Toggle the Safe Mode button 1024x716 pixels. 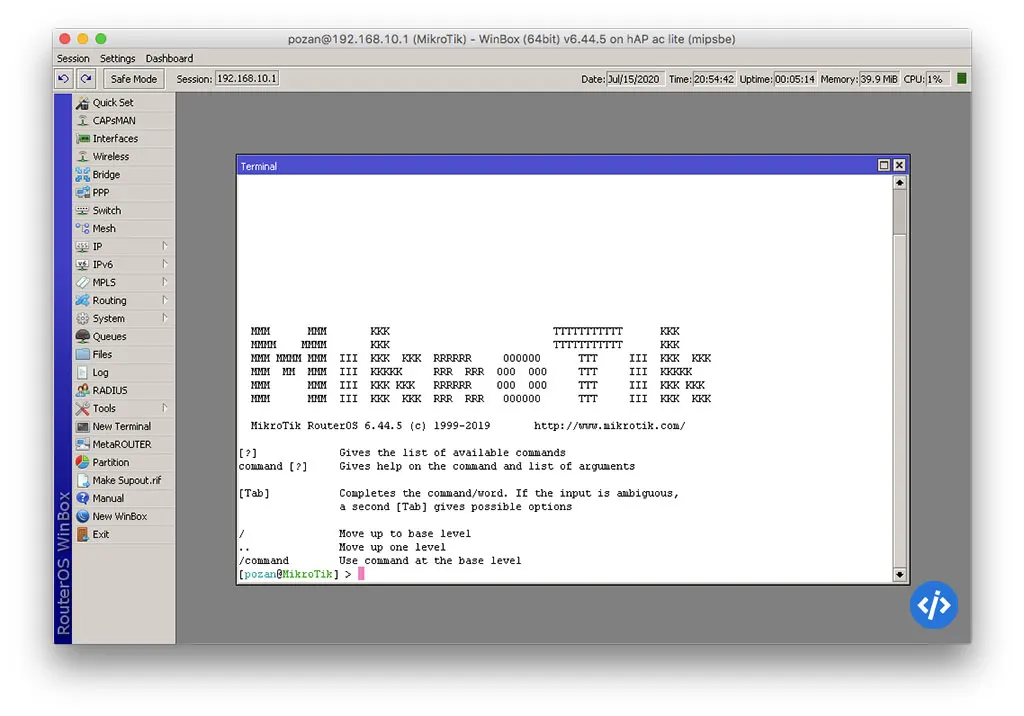(133, 79)
